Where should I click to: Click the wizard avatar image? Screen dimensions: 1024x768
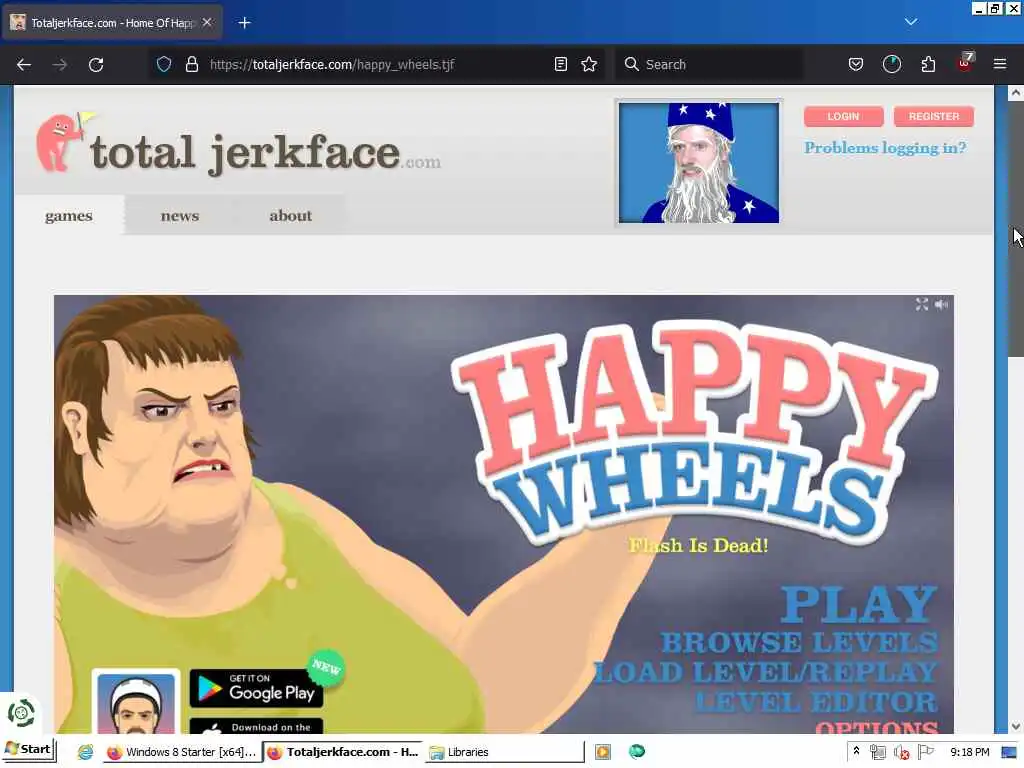[x=699, y=163]
